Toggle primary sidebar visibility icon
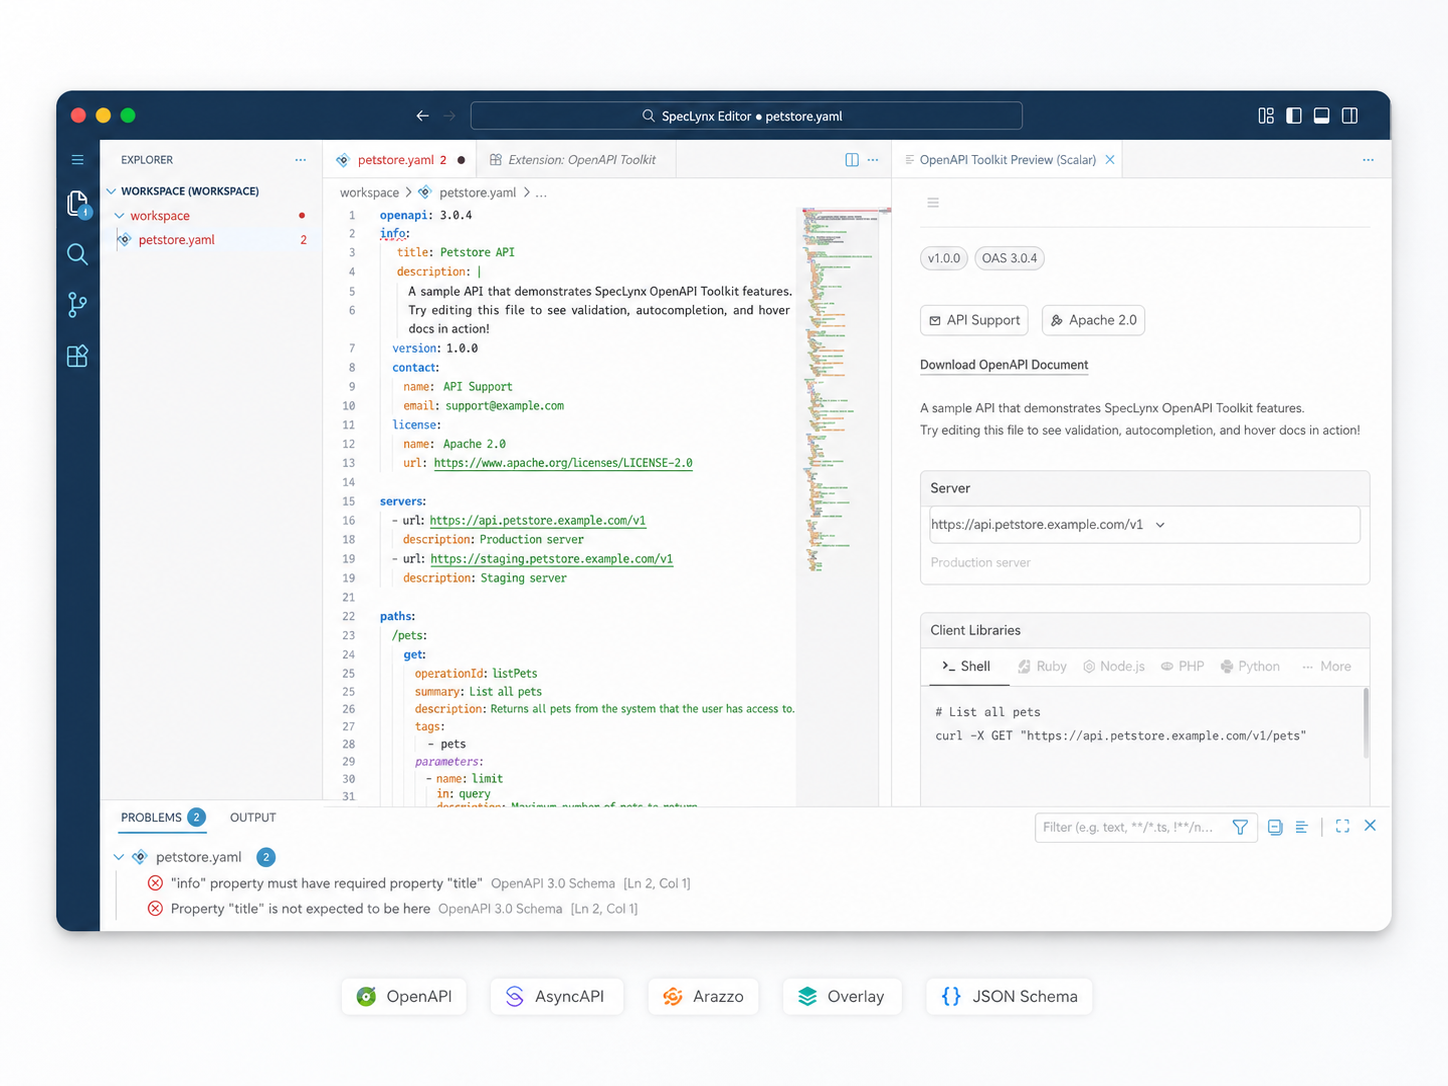This screenshot has height=1086, width=1448. [x=1294, y=116]
